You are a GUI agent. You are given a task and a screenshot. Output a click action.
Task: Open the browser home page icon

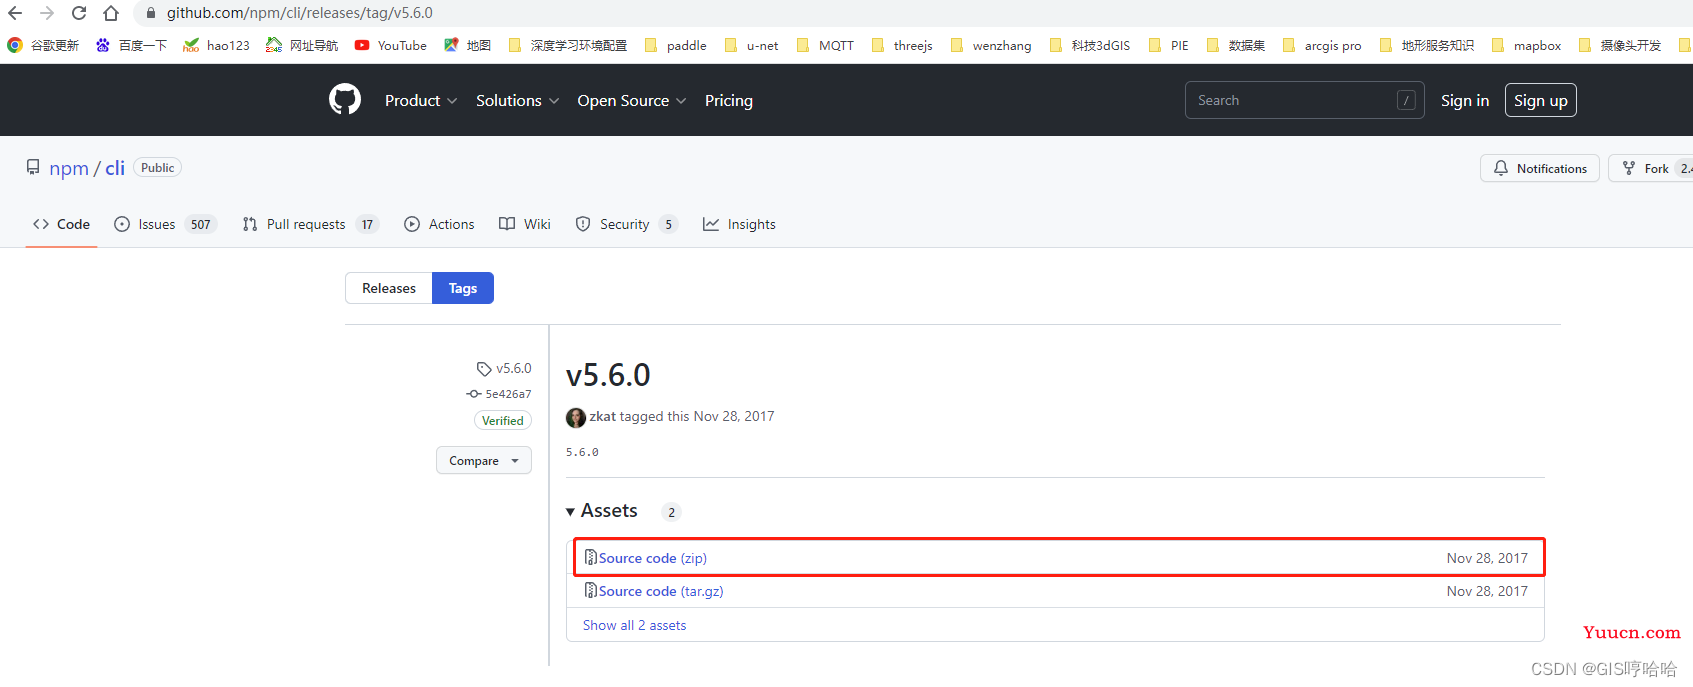(x=111, y=13)
